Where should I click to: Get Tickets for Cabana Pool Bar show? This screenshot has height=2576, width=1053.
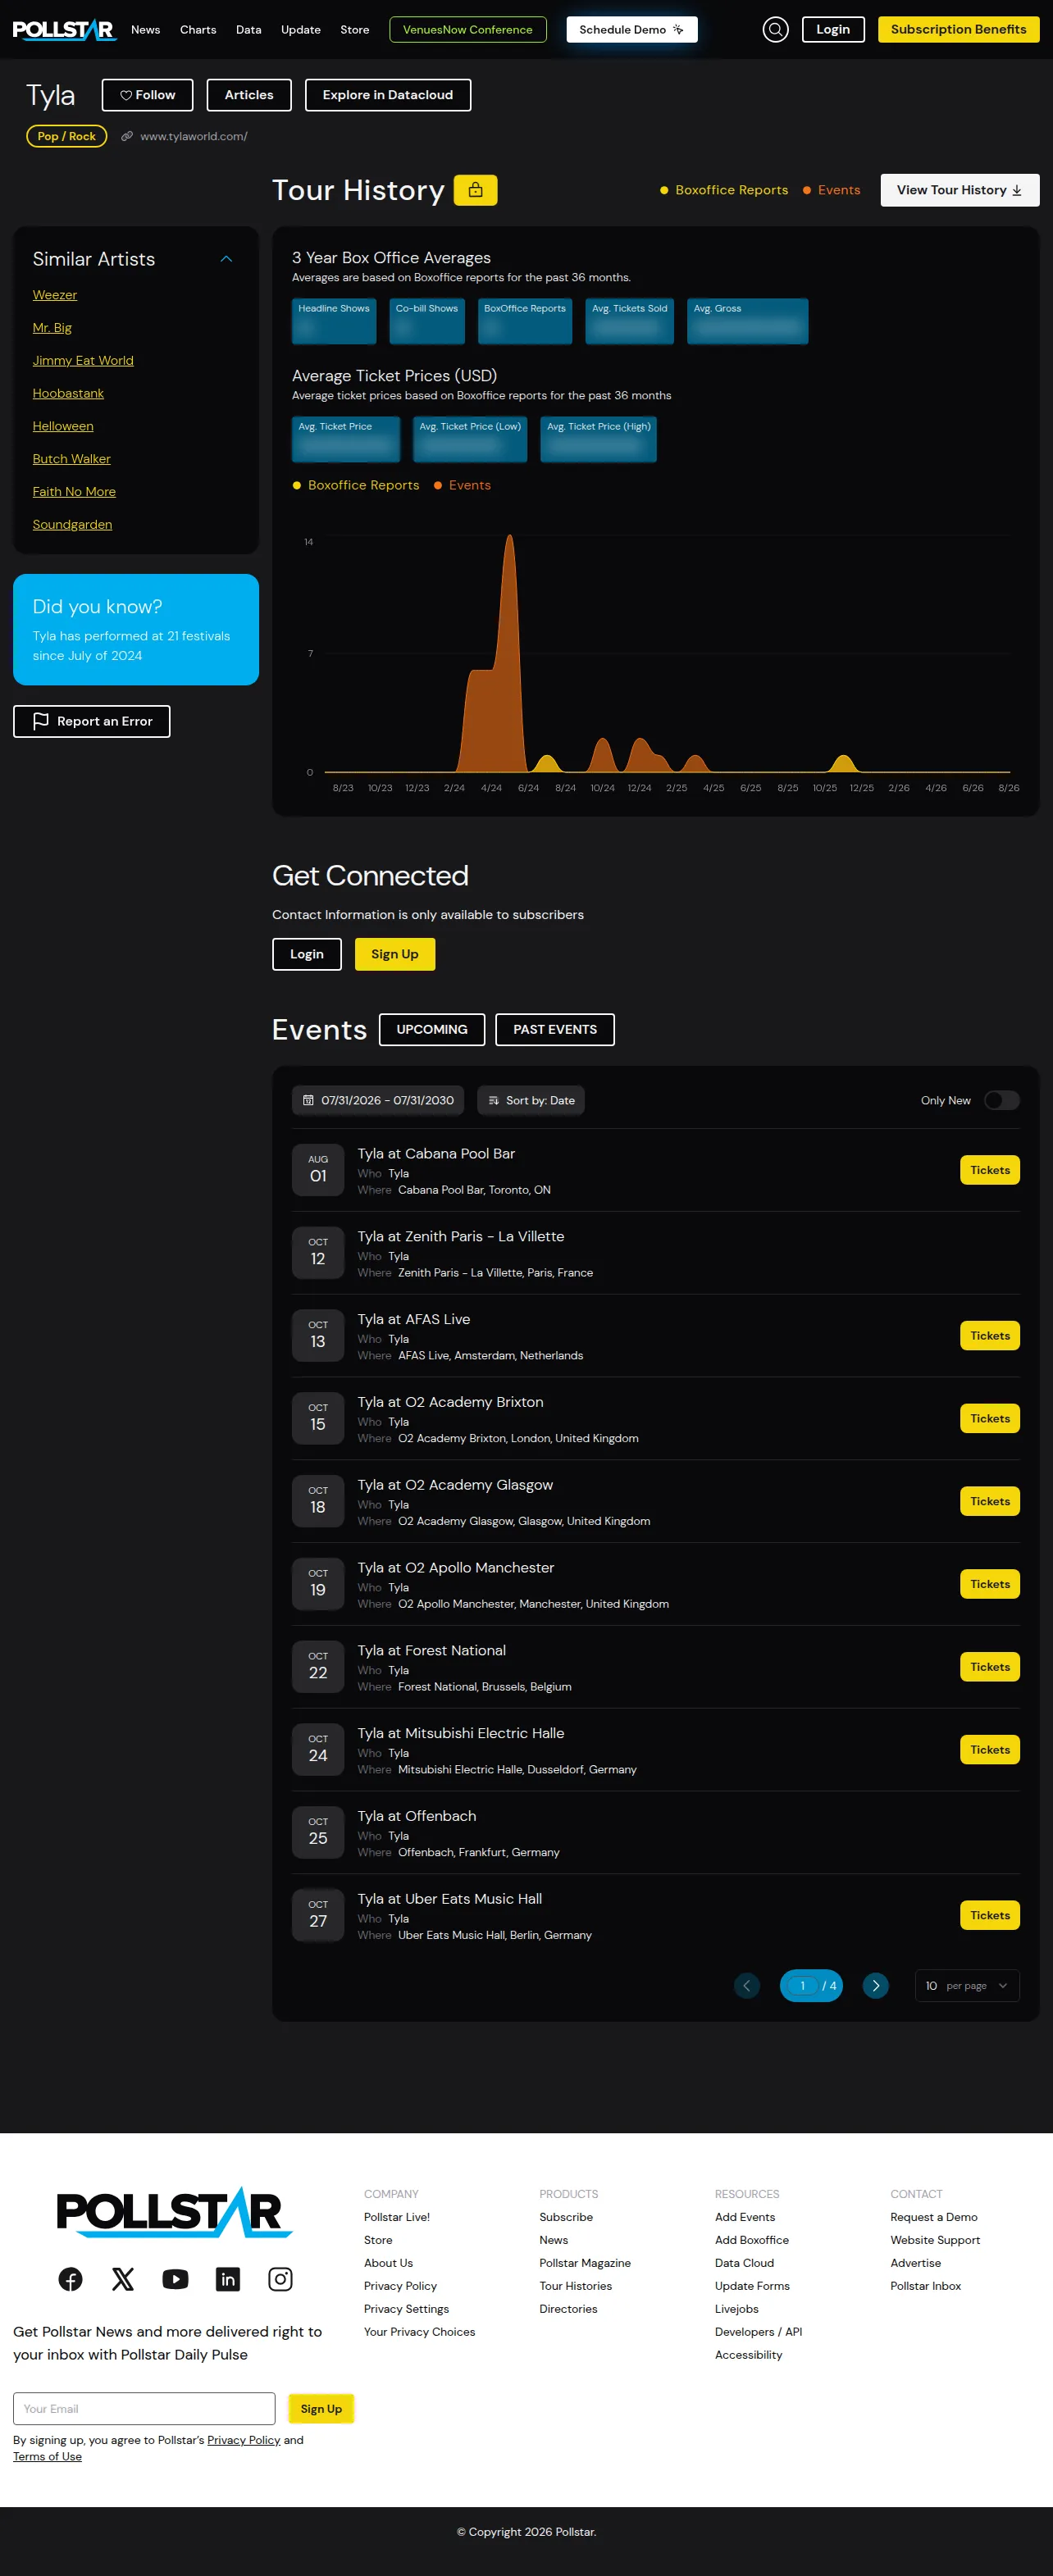tap(990, 1170)
